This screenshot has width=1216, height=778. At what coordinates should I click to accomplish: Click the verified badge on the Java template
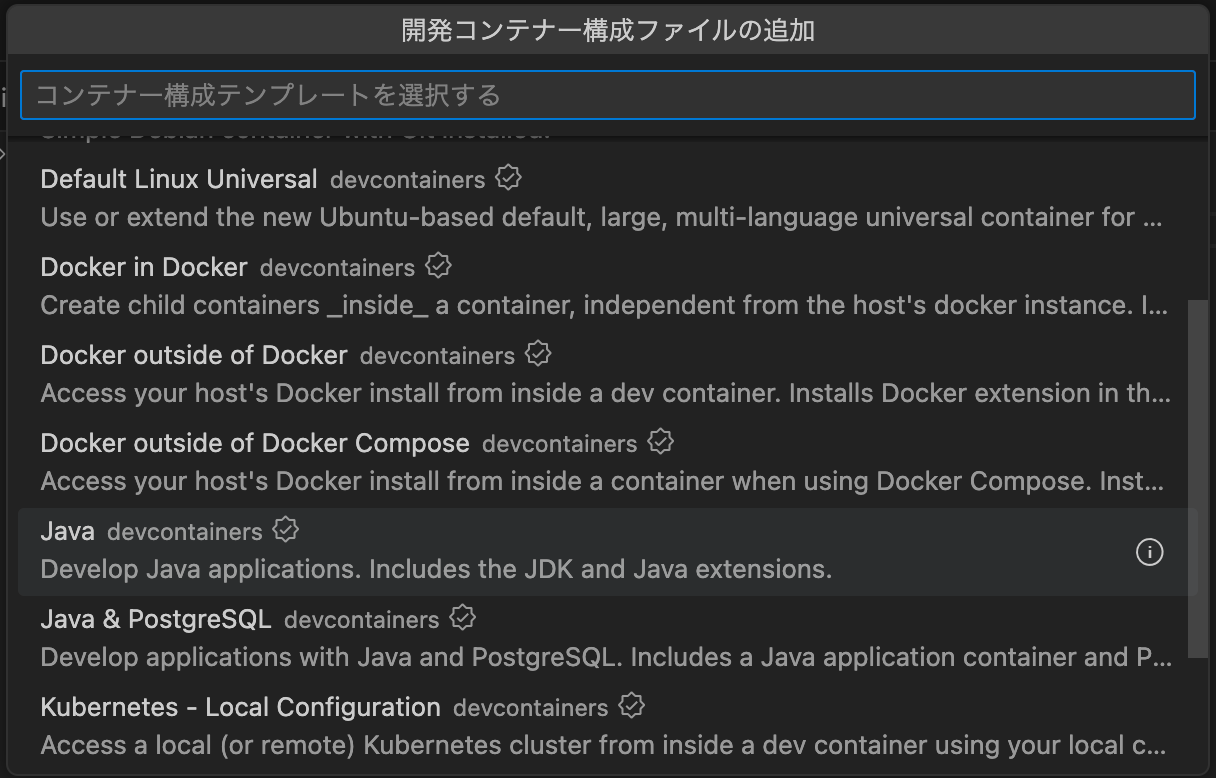(285, 530)
